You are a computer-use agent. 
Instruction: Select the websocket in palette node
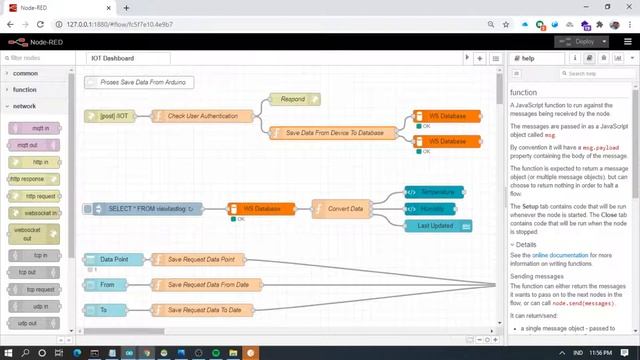point(34,213)
